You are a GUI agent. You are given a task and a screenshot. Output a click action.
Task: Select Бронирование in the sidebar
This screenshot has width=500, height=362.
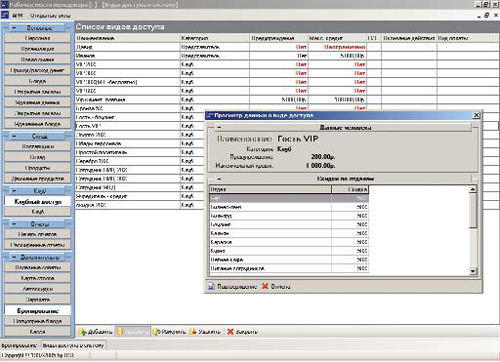coord(37,311)
